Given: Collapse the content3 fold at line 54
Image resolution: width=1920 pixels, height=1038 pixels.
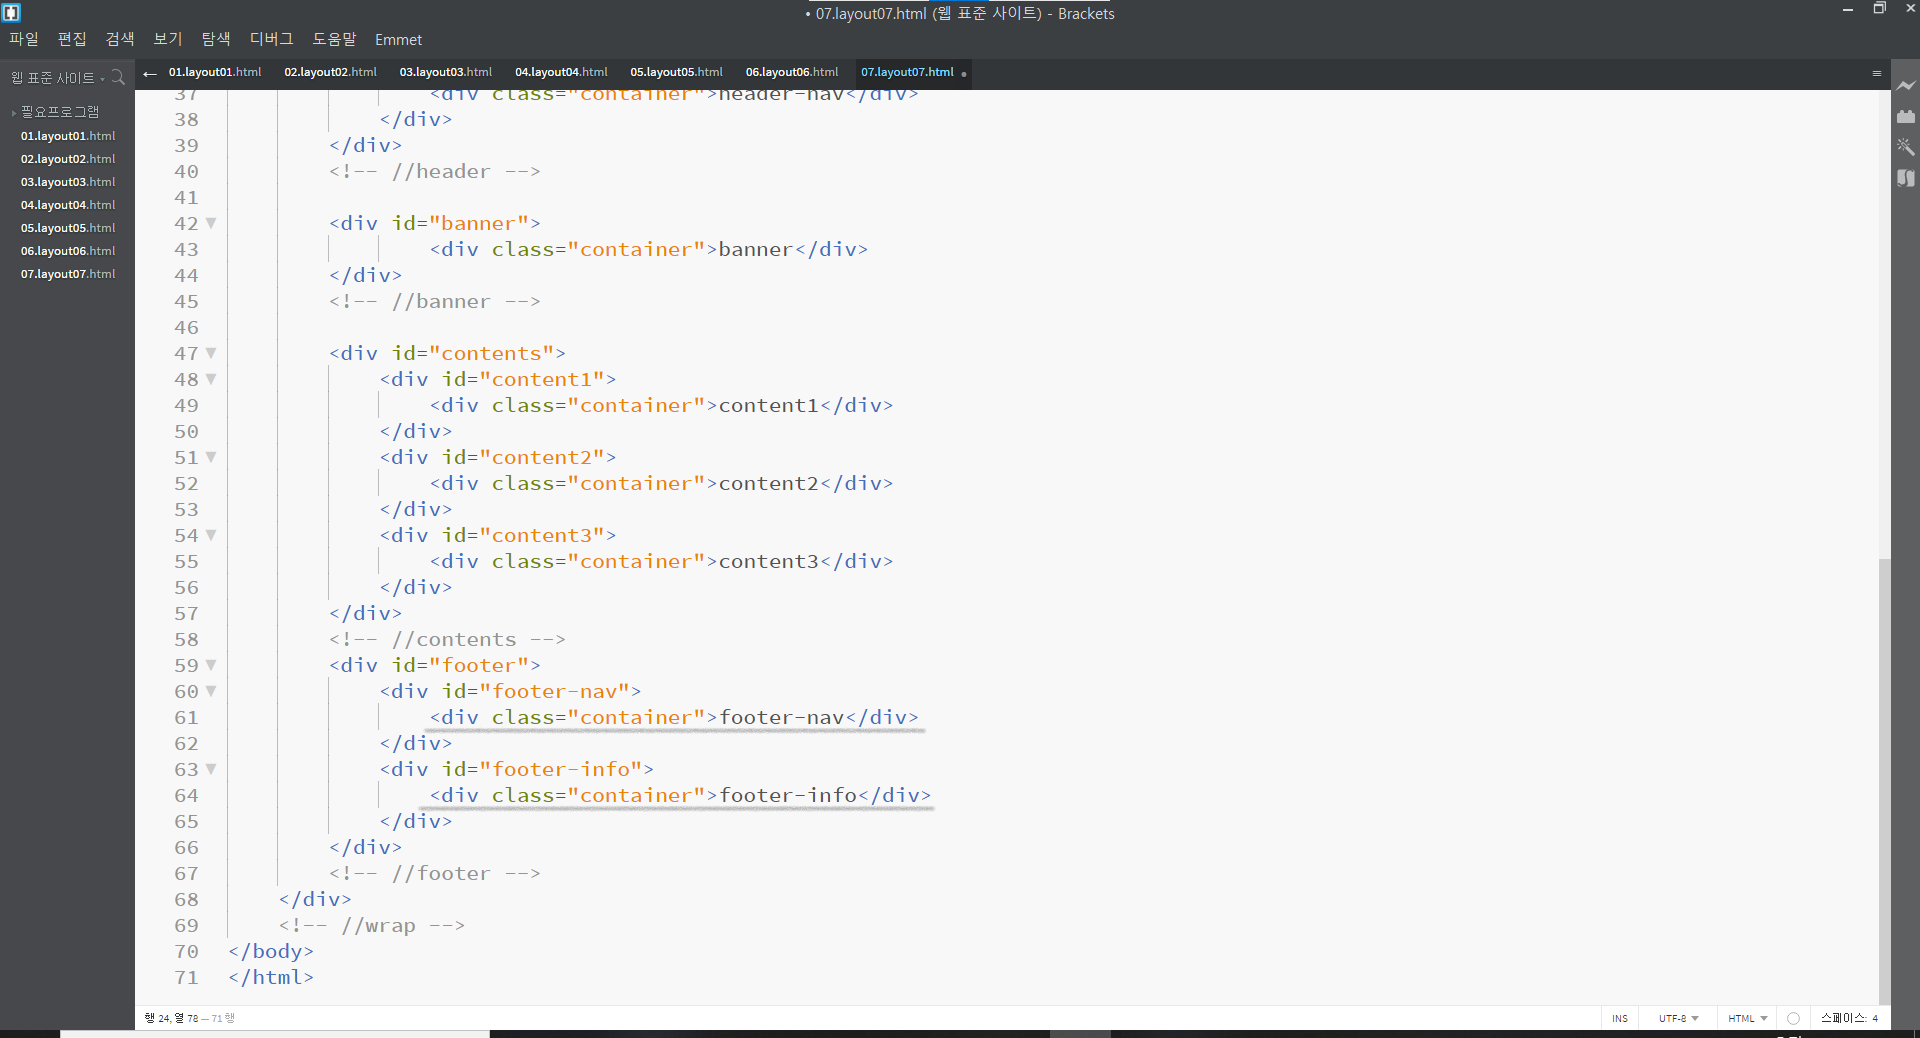Looking at the screenshot, I should pyautogui.click(x=211, y=535).
